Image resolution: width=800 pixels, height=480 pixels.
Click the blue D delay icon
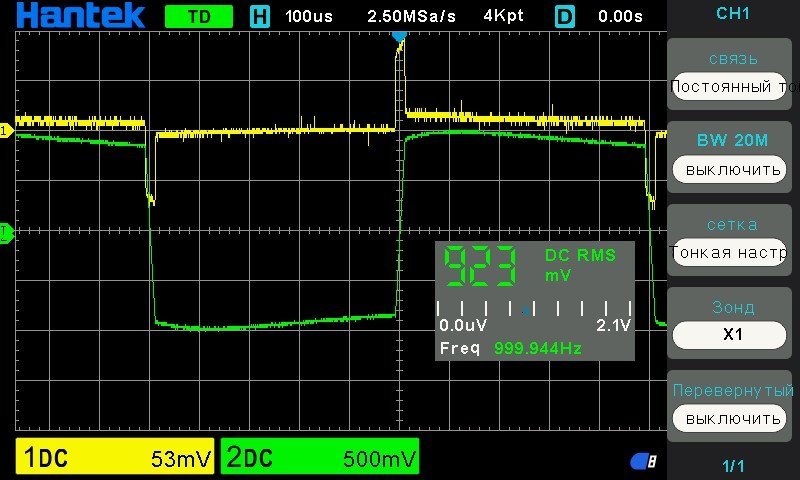(566, 16)
